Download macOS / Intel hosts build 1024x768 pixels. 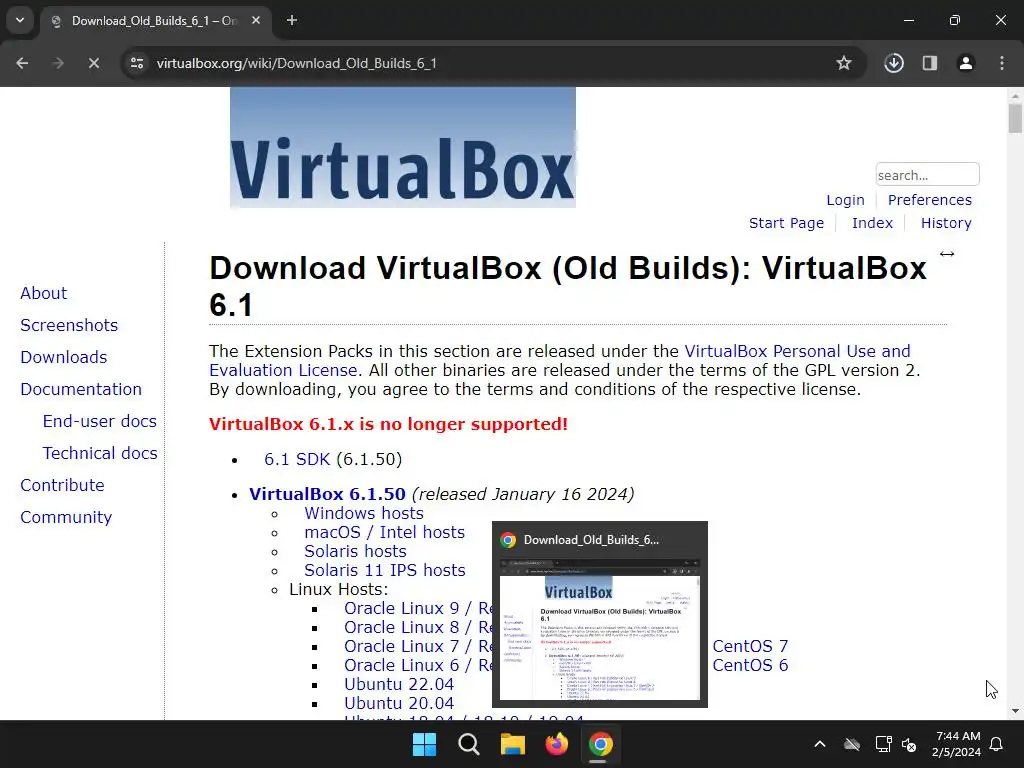click(x=384, y=532)
